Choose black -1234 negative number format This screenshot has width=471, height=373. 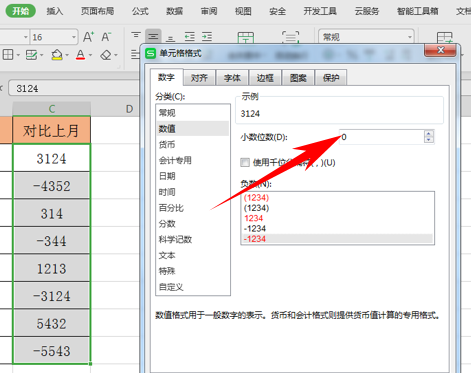tap(337, 229)
